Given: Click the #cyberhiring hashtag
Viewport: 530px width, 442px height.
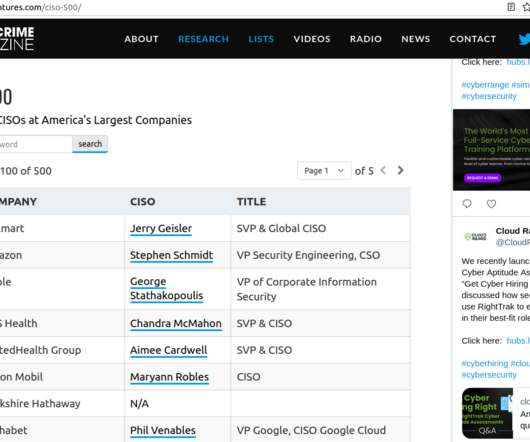Looking at the screenshot, I should click(484, 363).
